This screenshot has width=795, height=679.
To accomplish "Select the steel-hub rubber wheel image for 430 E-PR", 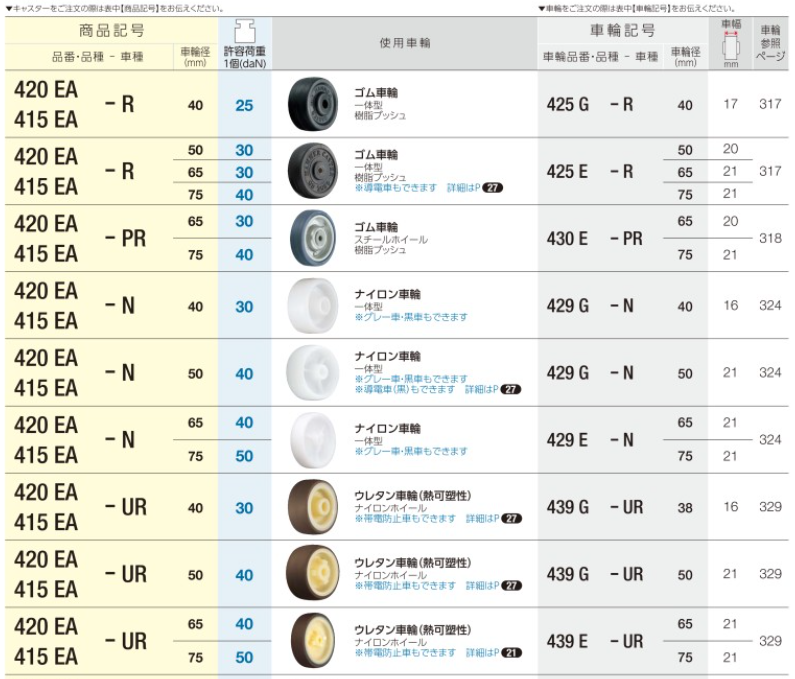I will (x=313, y=239).
